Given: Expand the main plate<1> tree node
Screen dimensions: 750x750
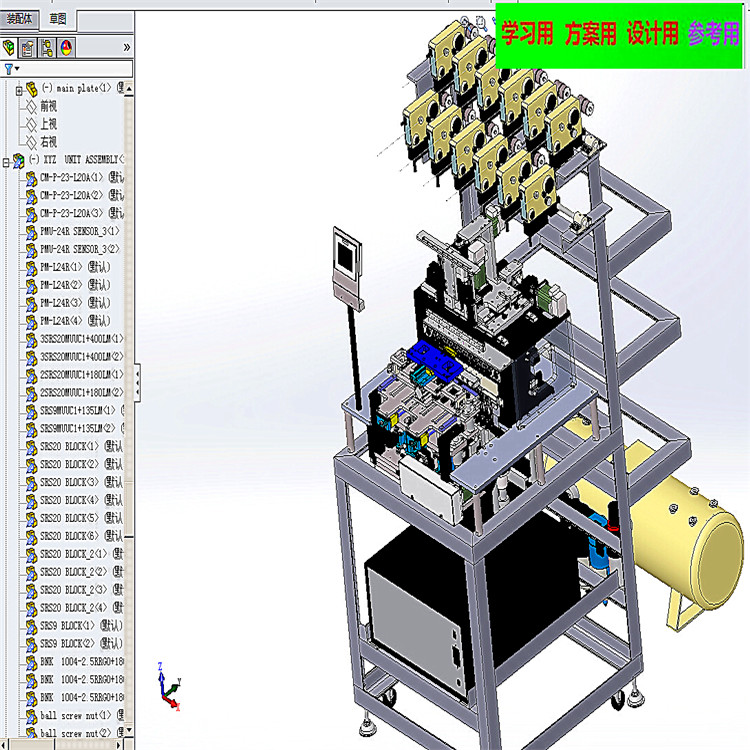Looking at the screenshot, I should click(19, 90).
